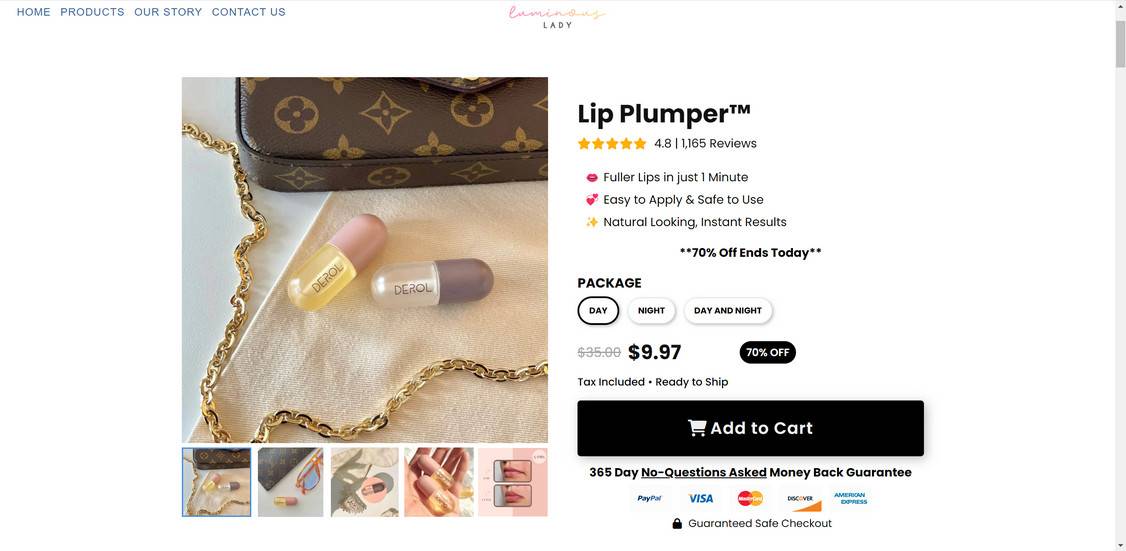This screenshot has height=551, width=1126.
Task: Go to the PRODUCTS page
Action: click(92, 12)
